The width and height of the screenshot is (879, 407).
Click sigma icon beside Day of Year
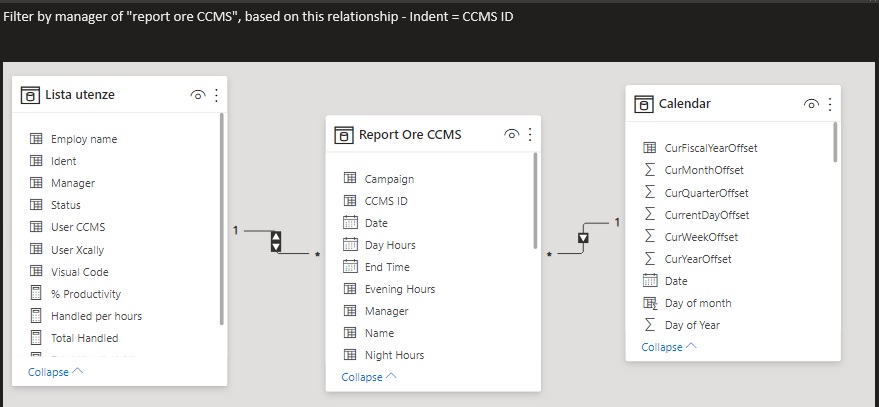click(x=650, y=325)
